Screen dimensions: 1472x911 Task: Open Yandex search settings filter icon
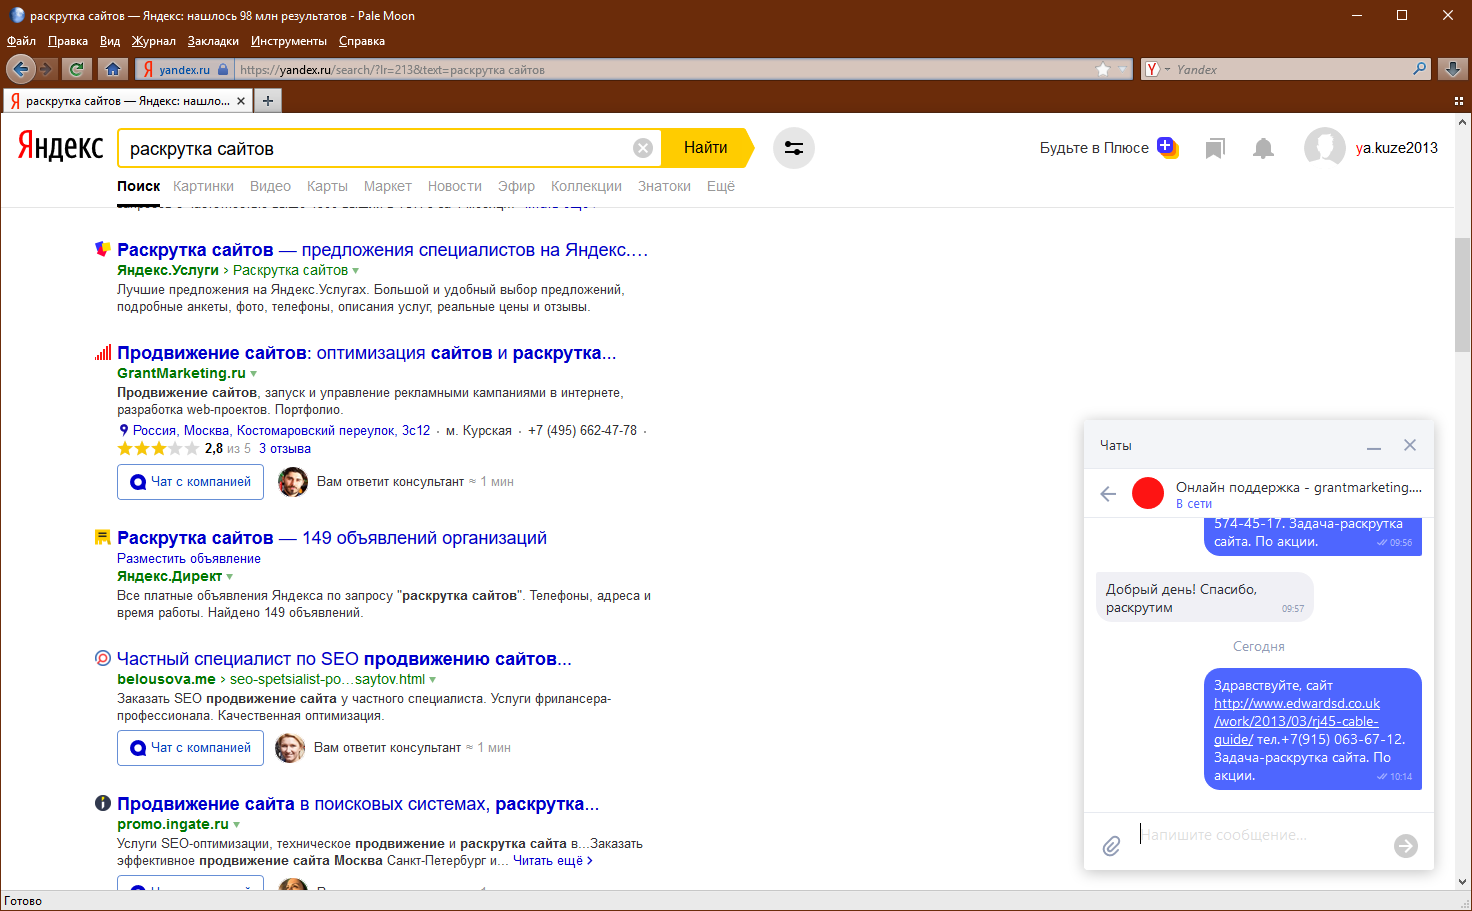(794, 148)
